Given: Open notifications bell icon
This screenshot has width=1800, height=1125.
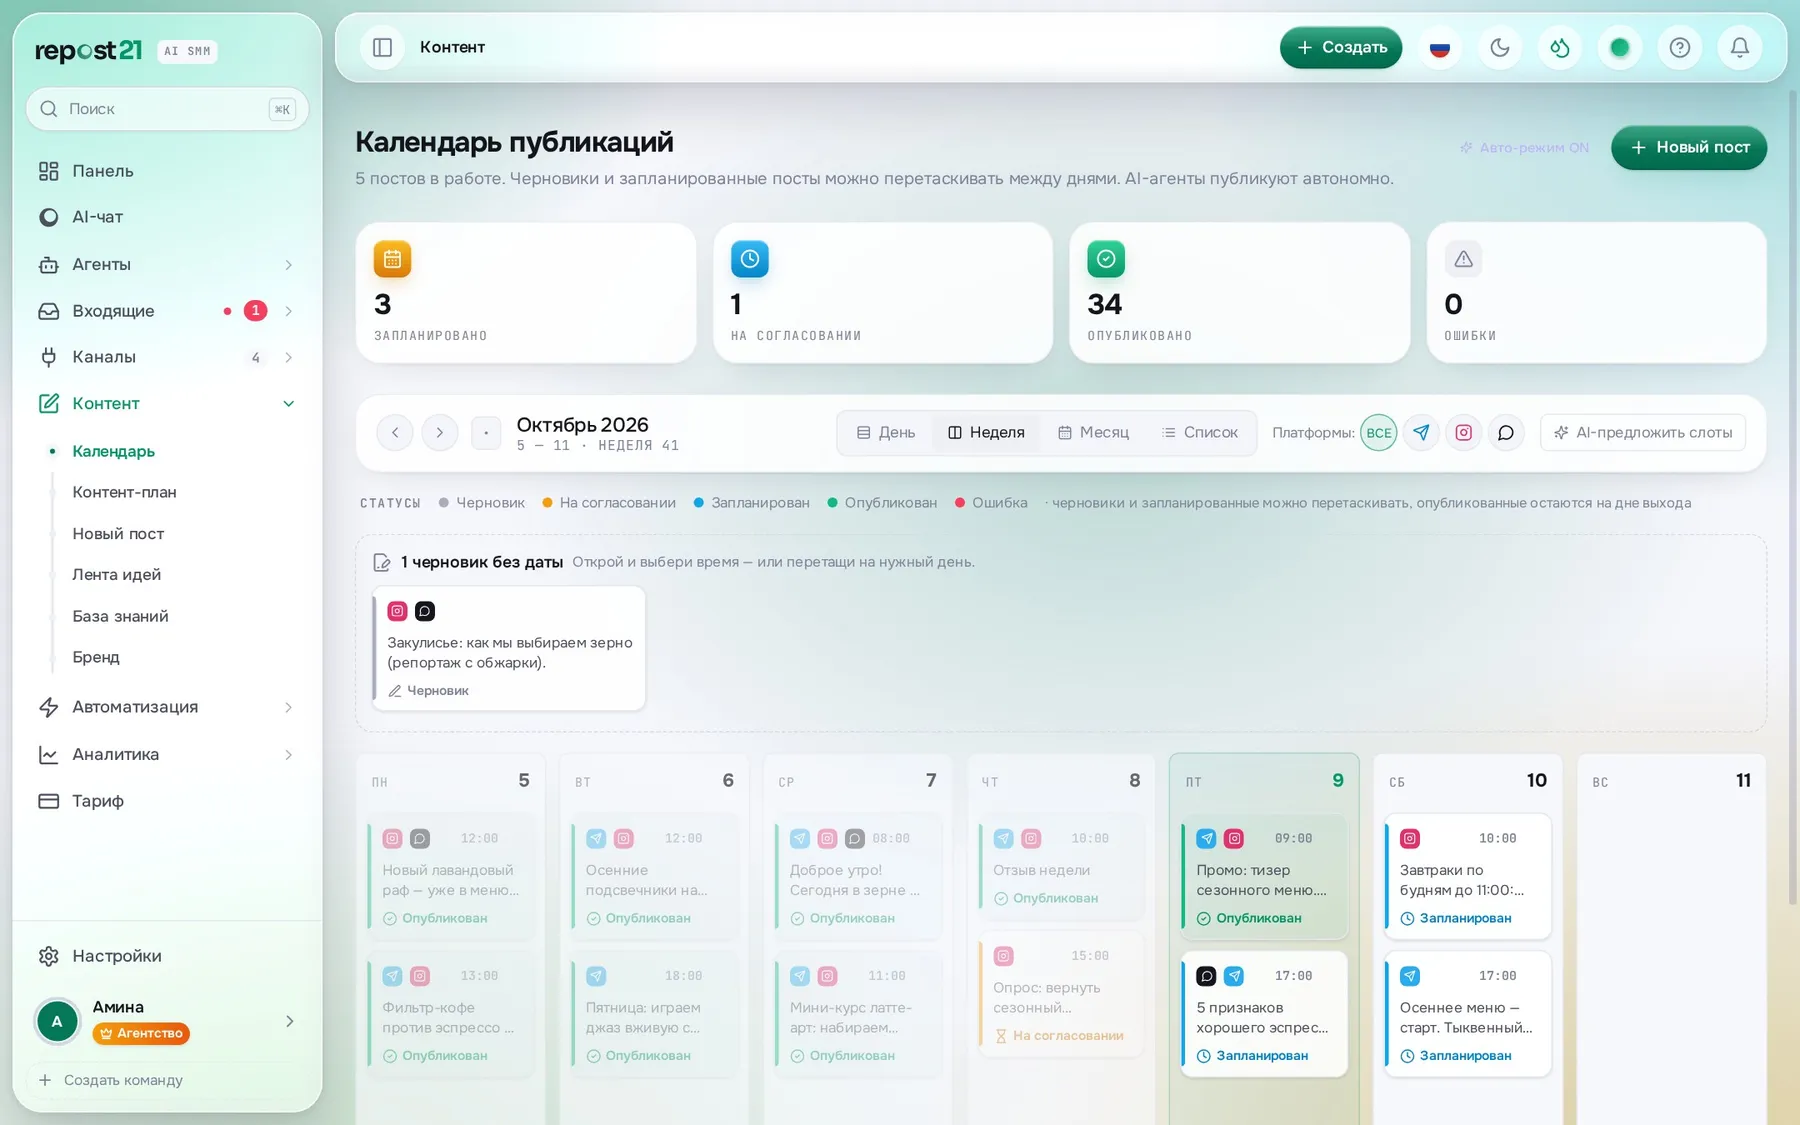Looking at the screenshot, I should [1740, 47].
